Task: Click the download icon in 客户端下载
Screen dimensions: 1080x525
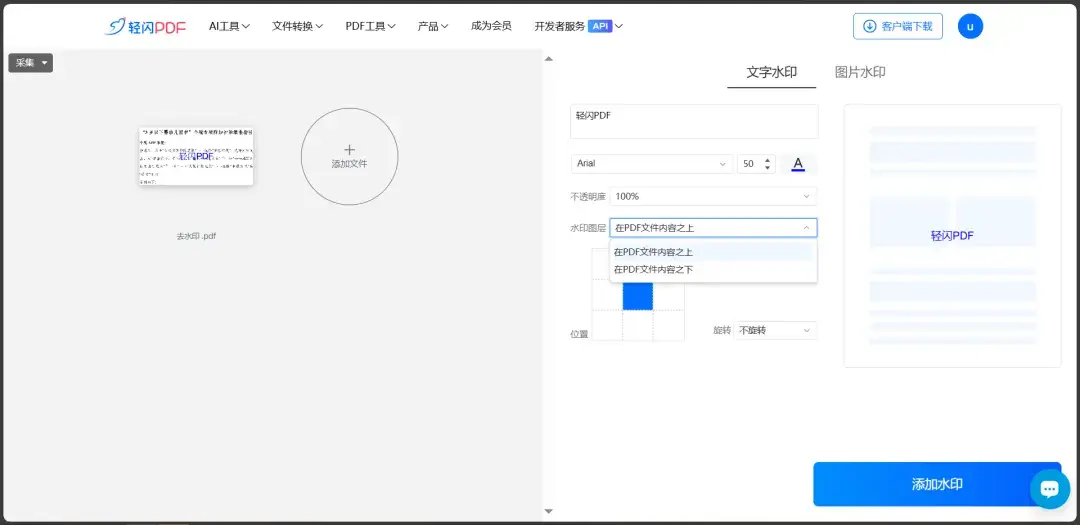Action: [870, 26]
